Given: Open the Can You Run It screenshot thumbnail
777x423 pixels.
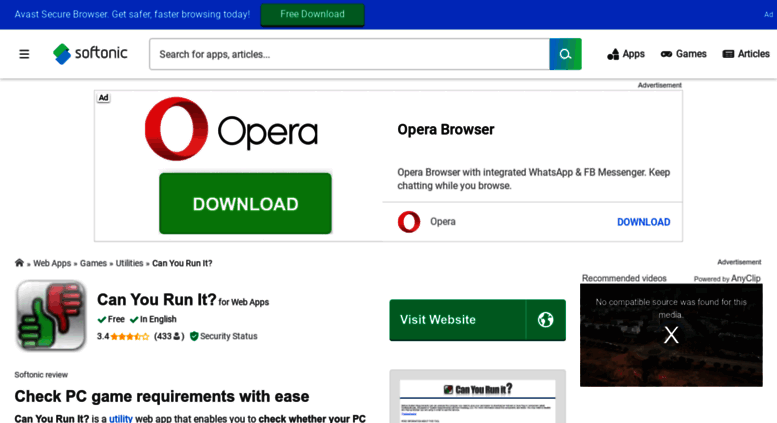Looking at the screenshot, I should [x=477, y=396].
